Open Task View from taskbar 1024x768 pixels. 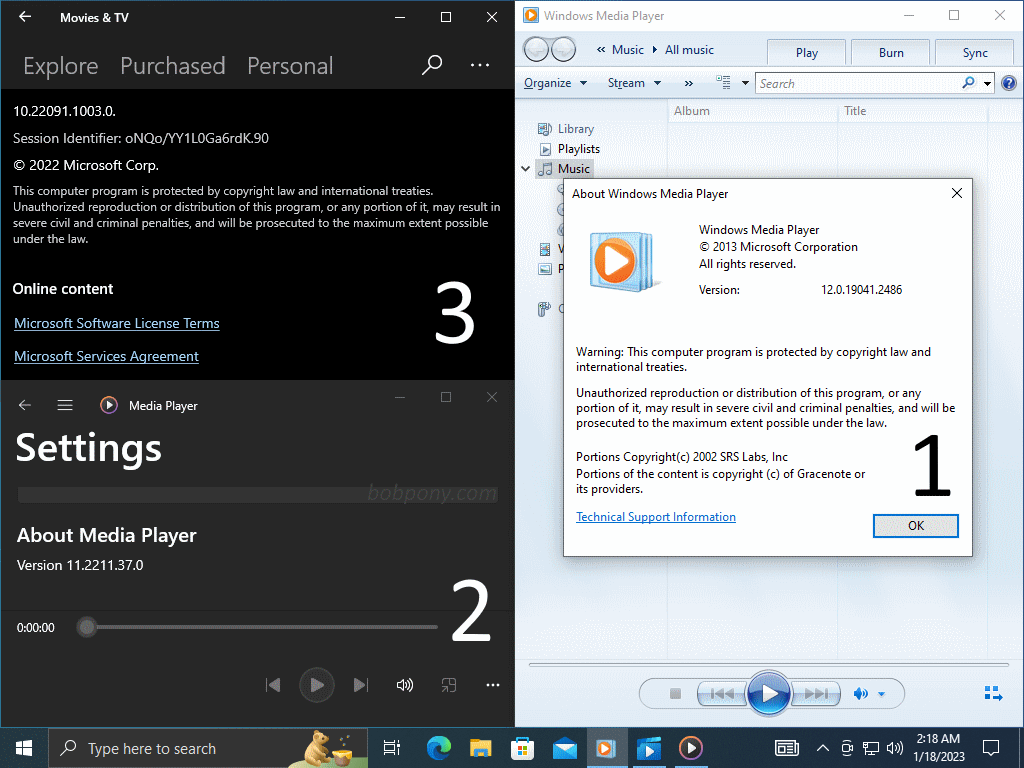392,748
